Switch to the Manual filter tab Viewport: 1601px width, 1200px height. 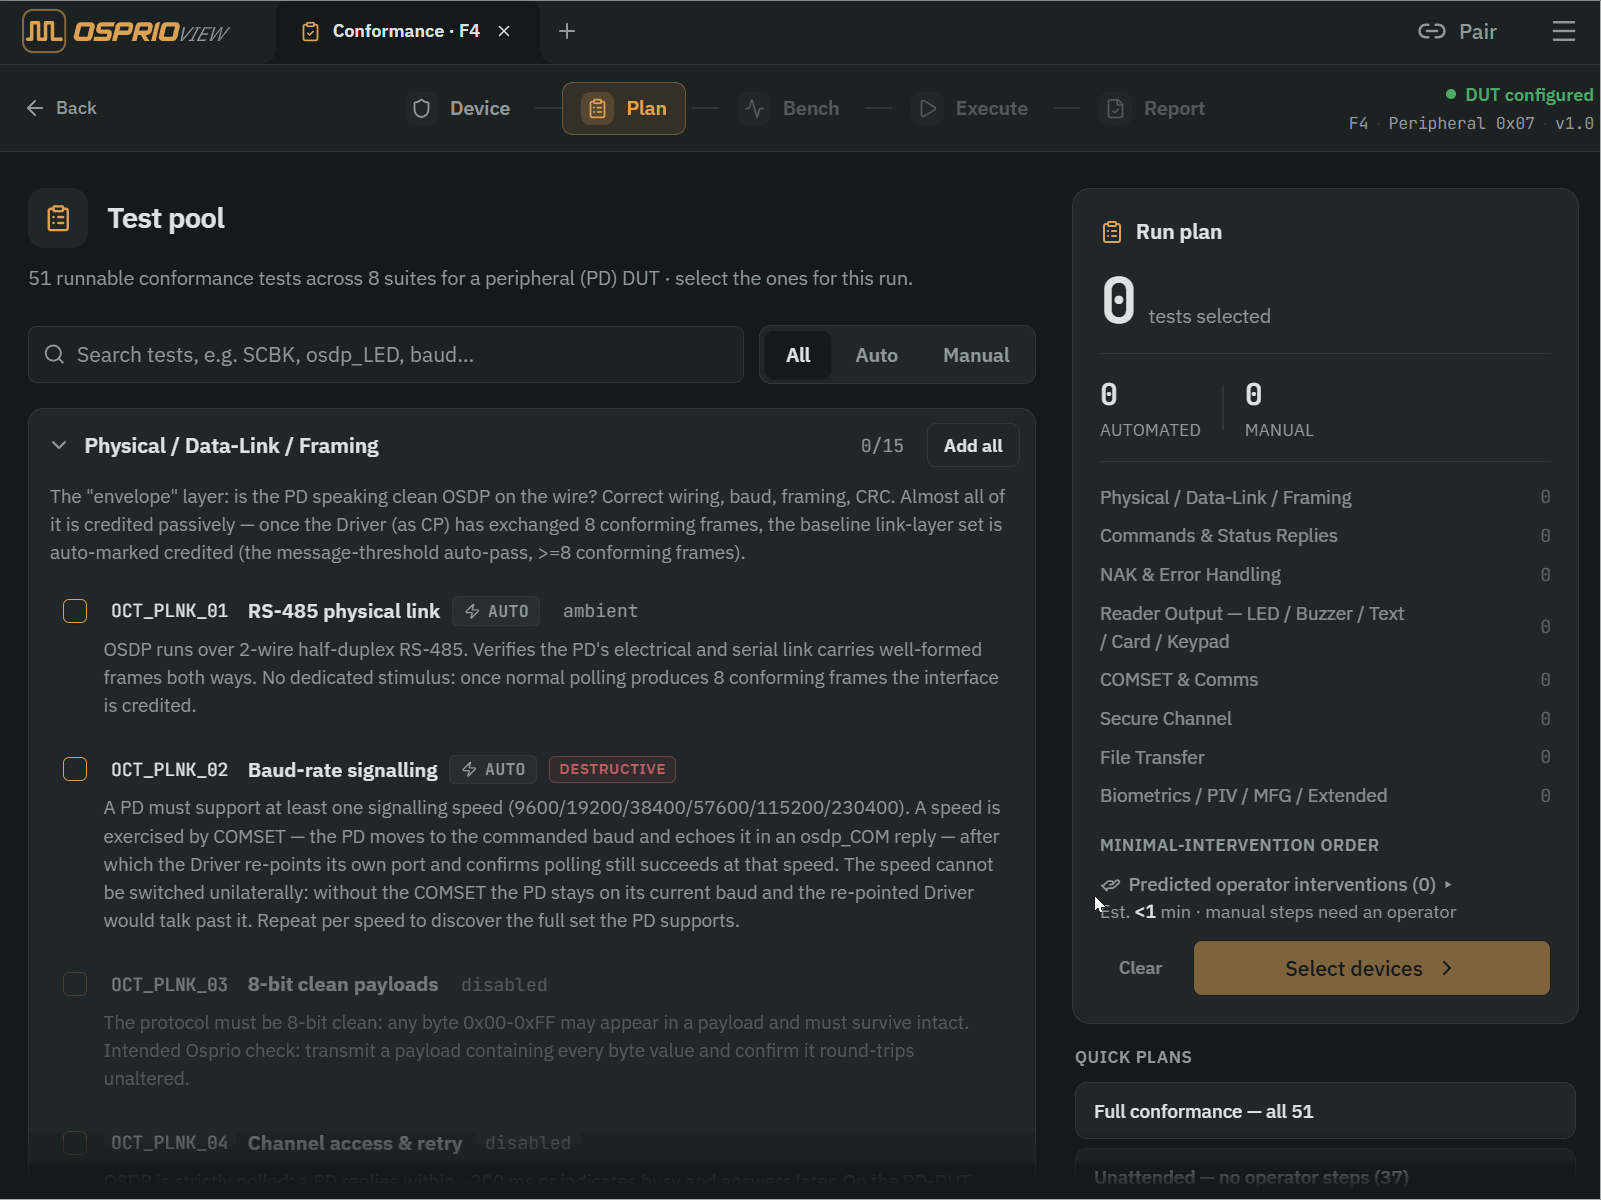click(x=976, y=355)
